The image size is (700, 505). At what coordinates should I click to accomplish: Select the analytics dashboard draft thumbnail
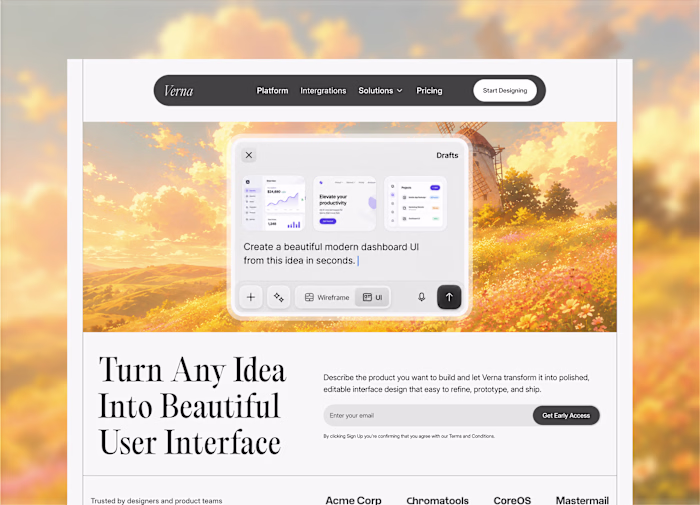click(274, 203)
